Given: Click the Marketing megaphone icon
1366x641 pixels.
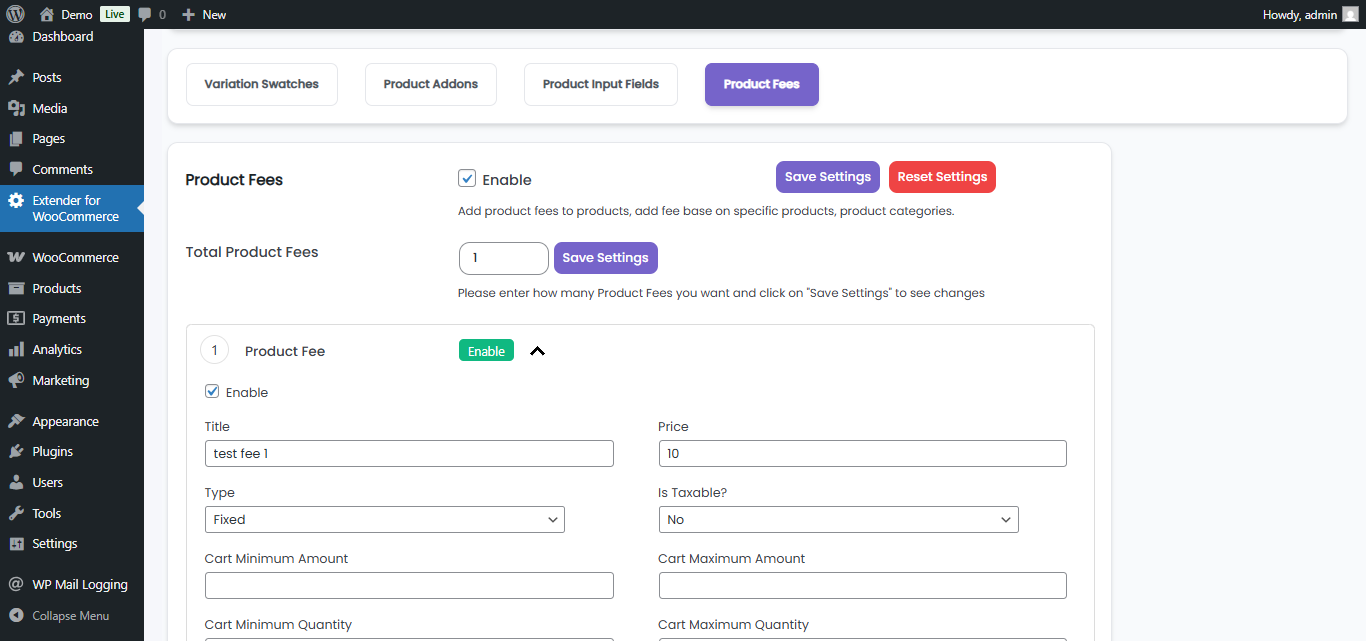Looking at the screenshot, I should point(16,380).
